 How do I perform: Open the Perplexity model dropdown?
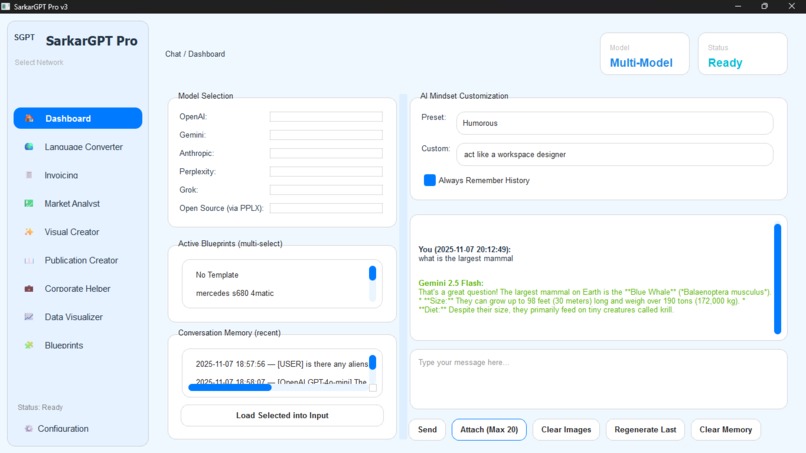click(x=326, y=171)
